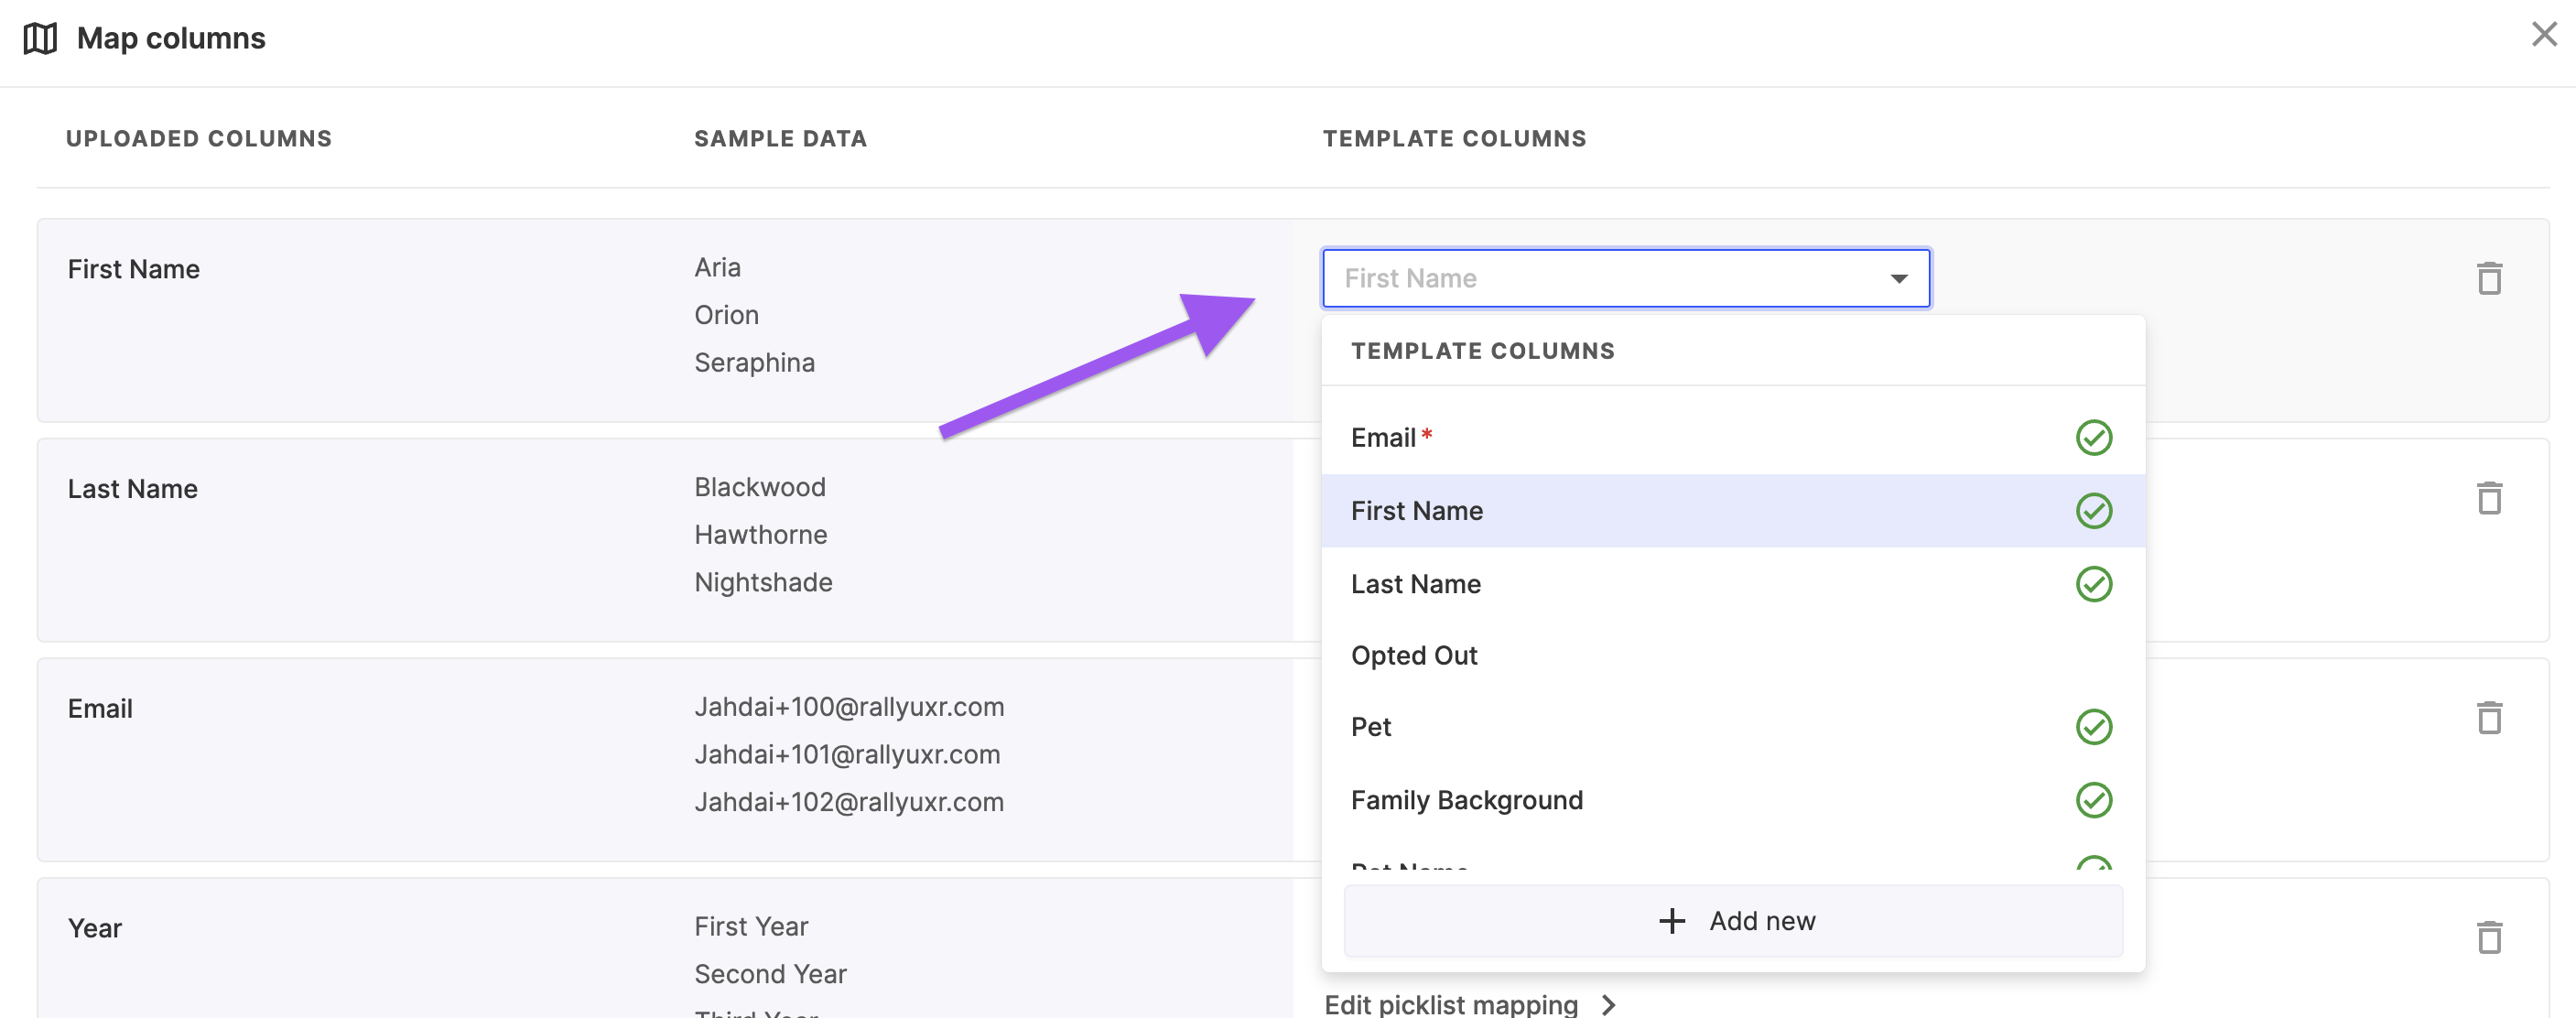Toggle the dropdown arrow of First Name field
The image size is (2576, 1018).
[1898, 279]
